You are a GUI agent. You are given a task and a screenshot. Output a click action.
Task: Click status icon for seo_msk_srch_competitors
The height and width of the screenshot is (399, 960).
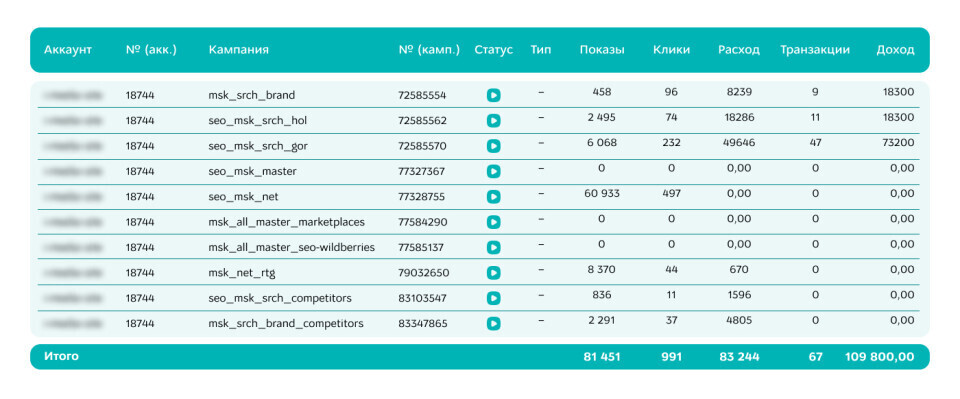point(493,298)
